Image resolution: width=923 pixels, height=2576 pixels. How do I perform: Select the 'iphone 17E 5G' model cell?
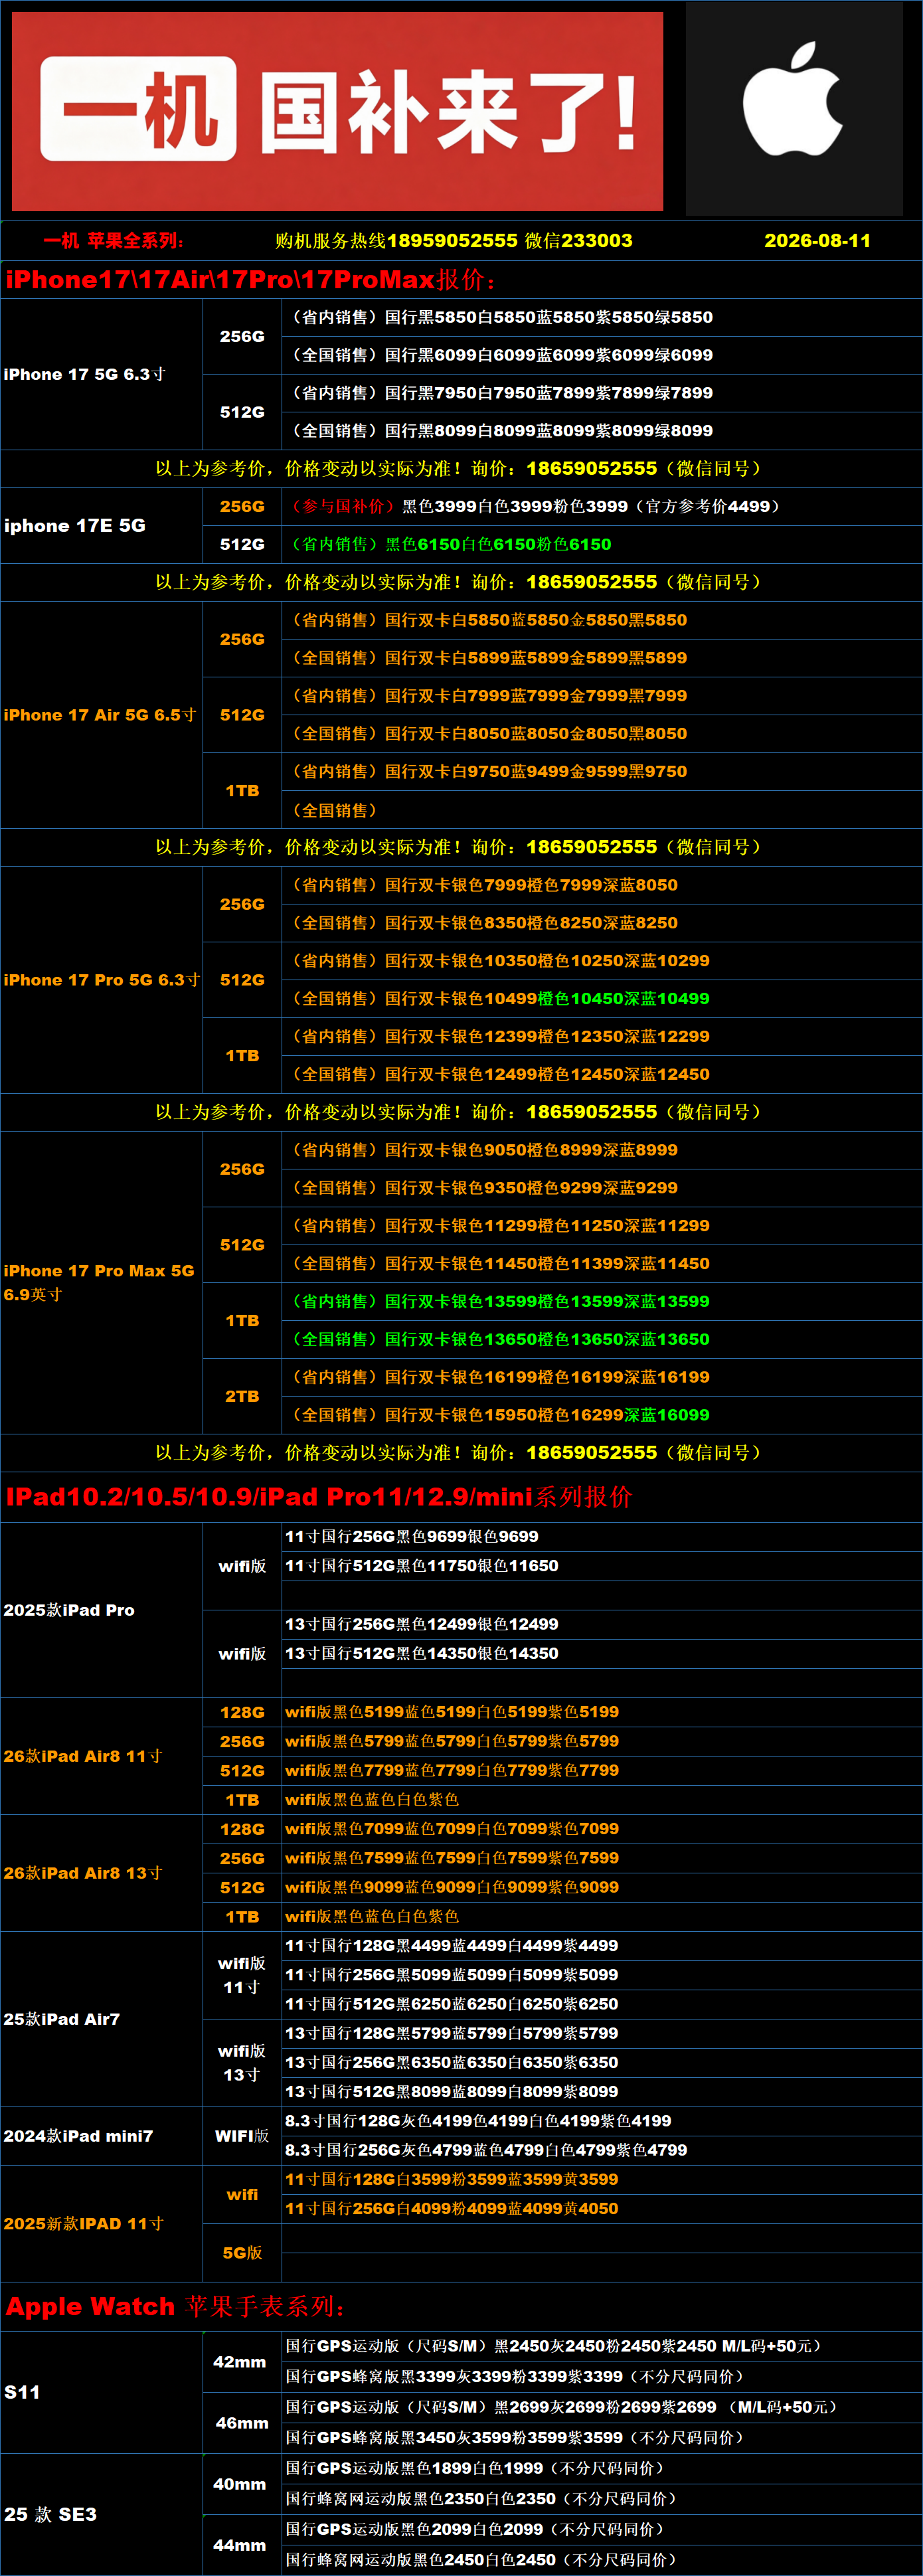(x=102, y=525)
